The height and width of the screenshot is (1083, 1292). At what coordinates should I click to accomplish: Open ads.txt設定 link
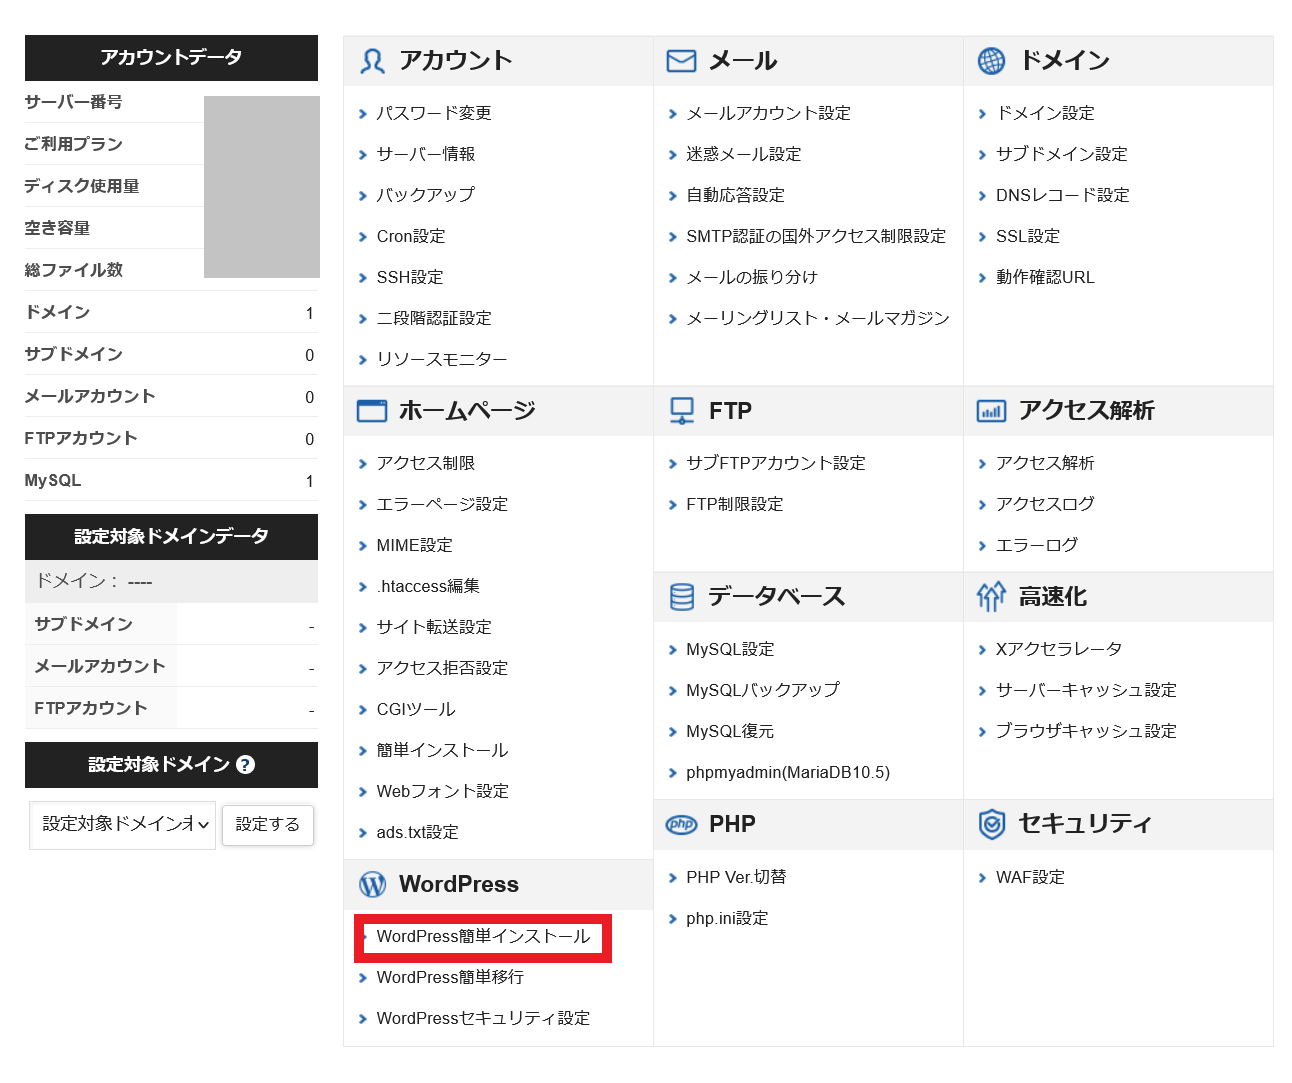(417, 832)
